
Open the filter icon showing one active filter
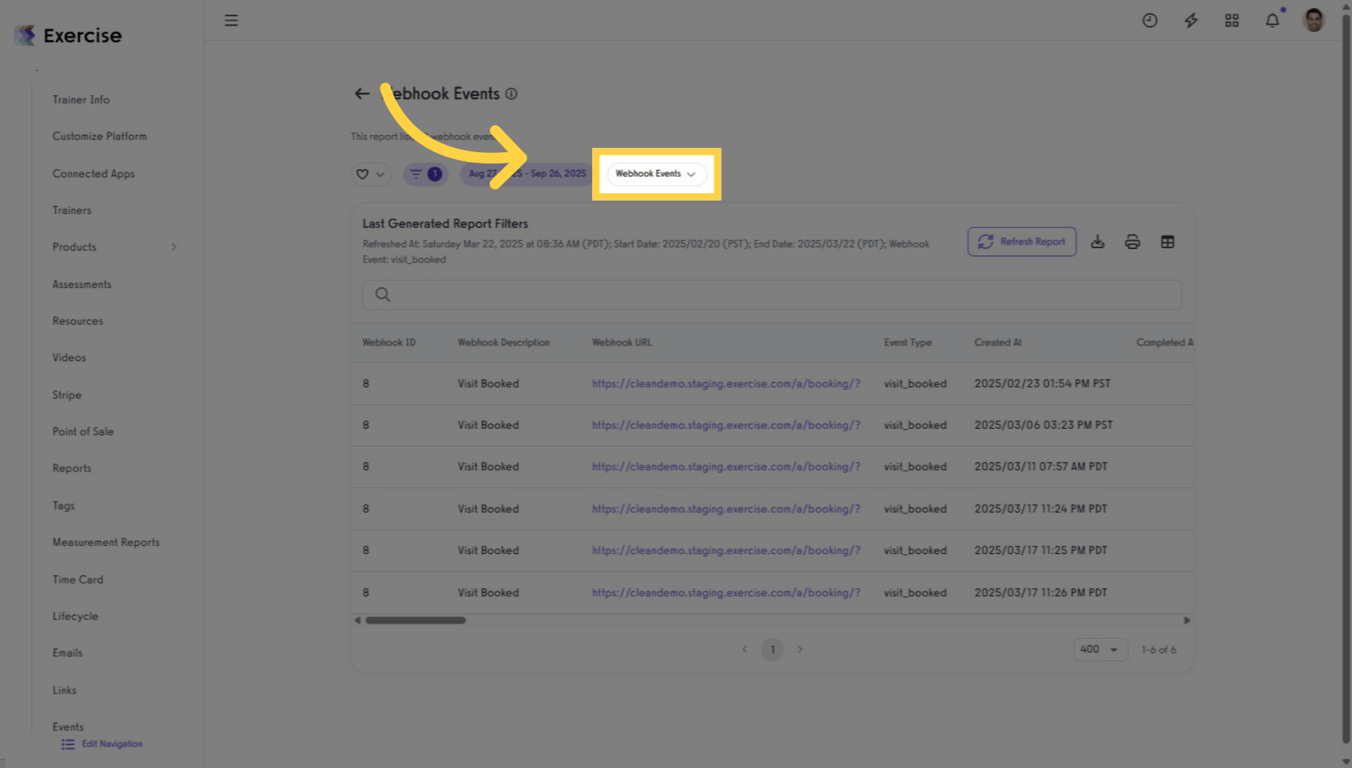tap(425, 173)
